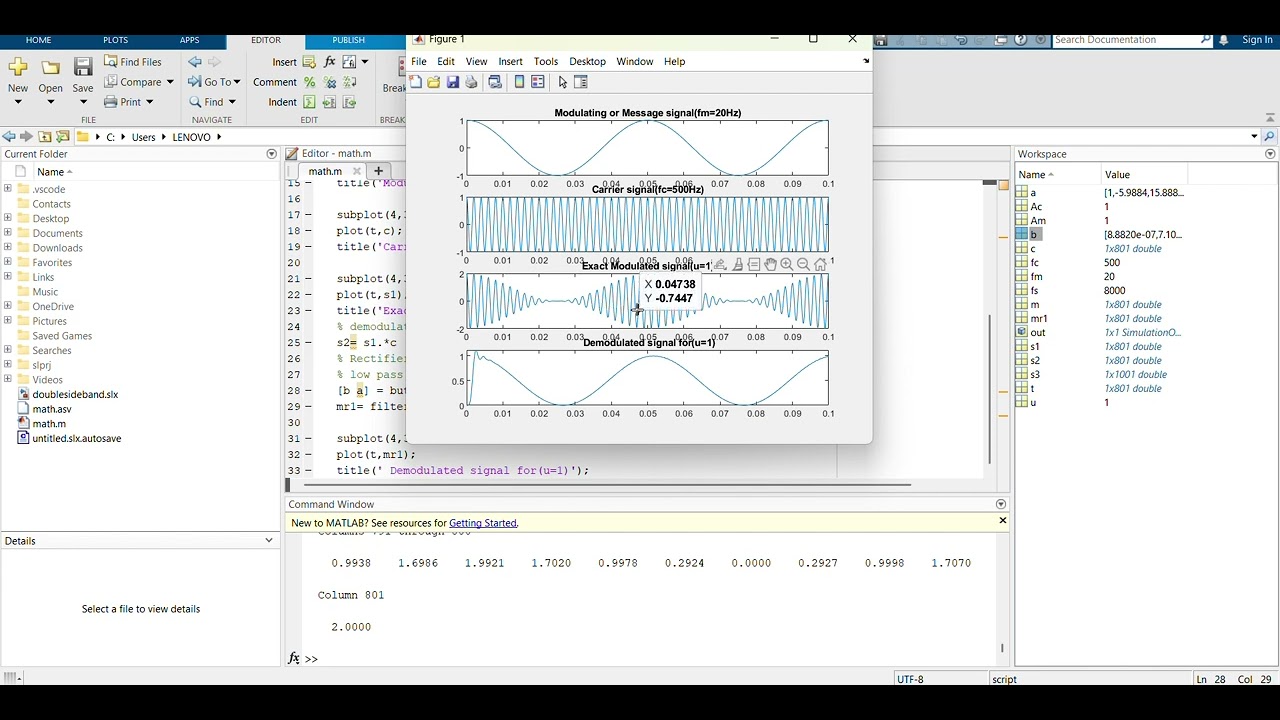
Task: Open the Find dropdown arrow
Action: (x=232, y=102)
